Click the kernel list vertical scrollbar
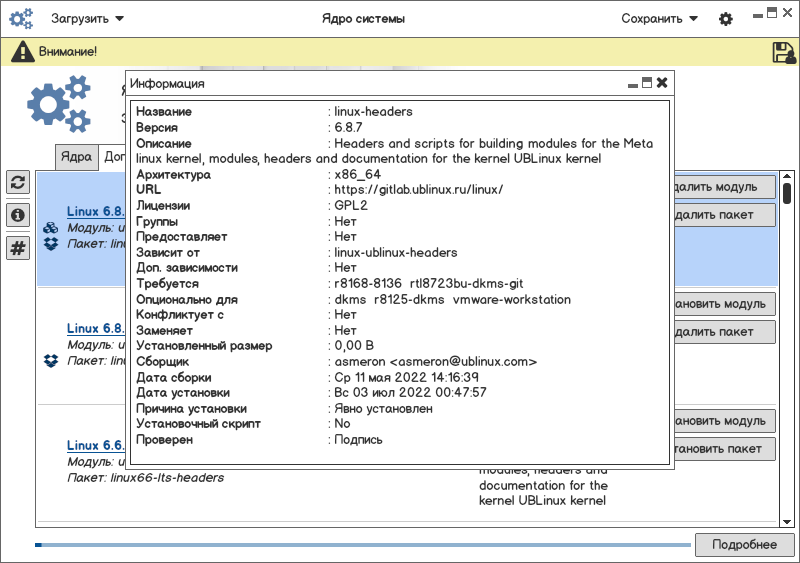This screenshot has width=800, height=563. click(x=787, y=194)
